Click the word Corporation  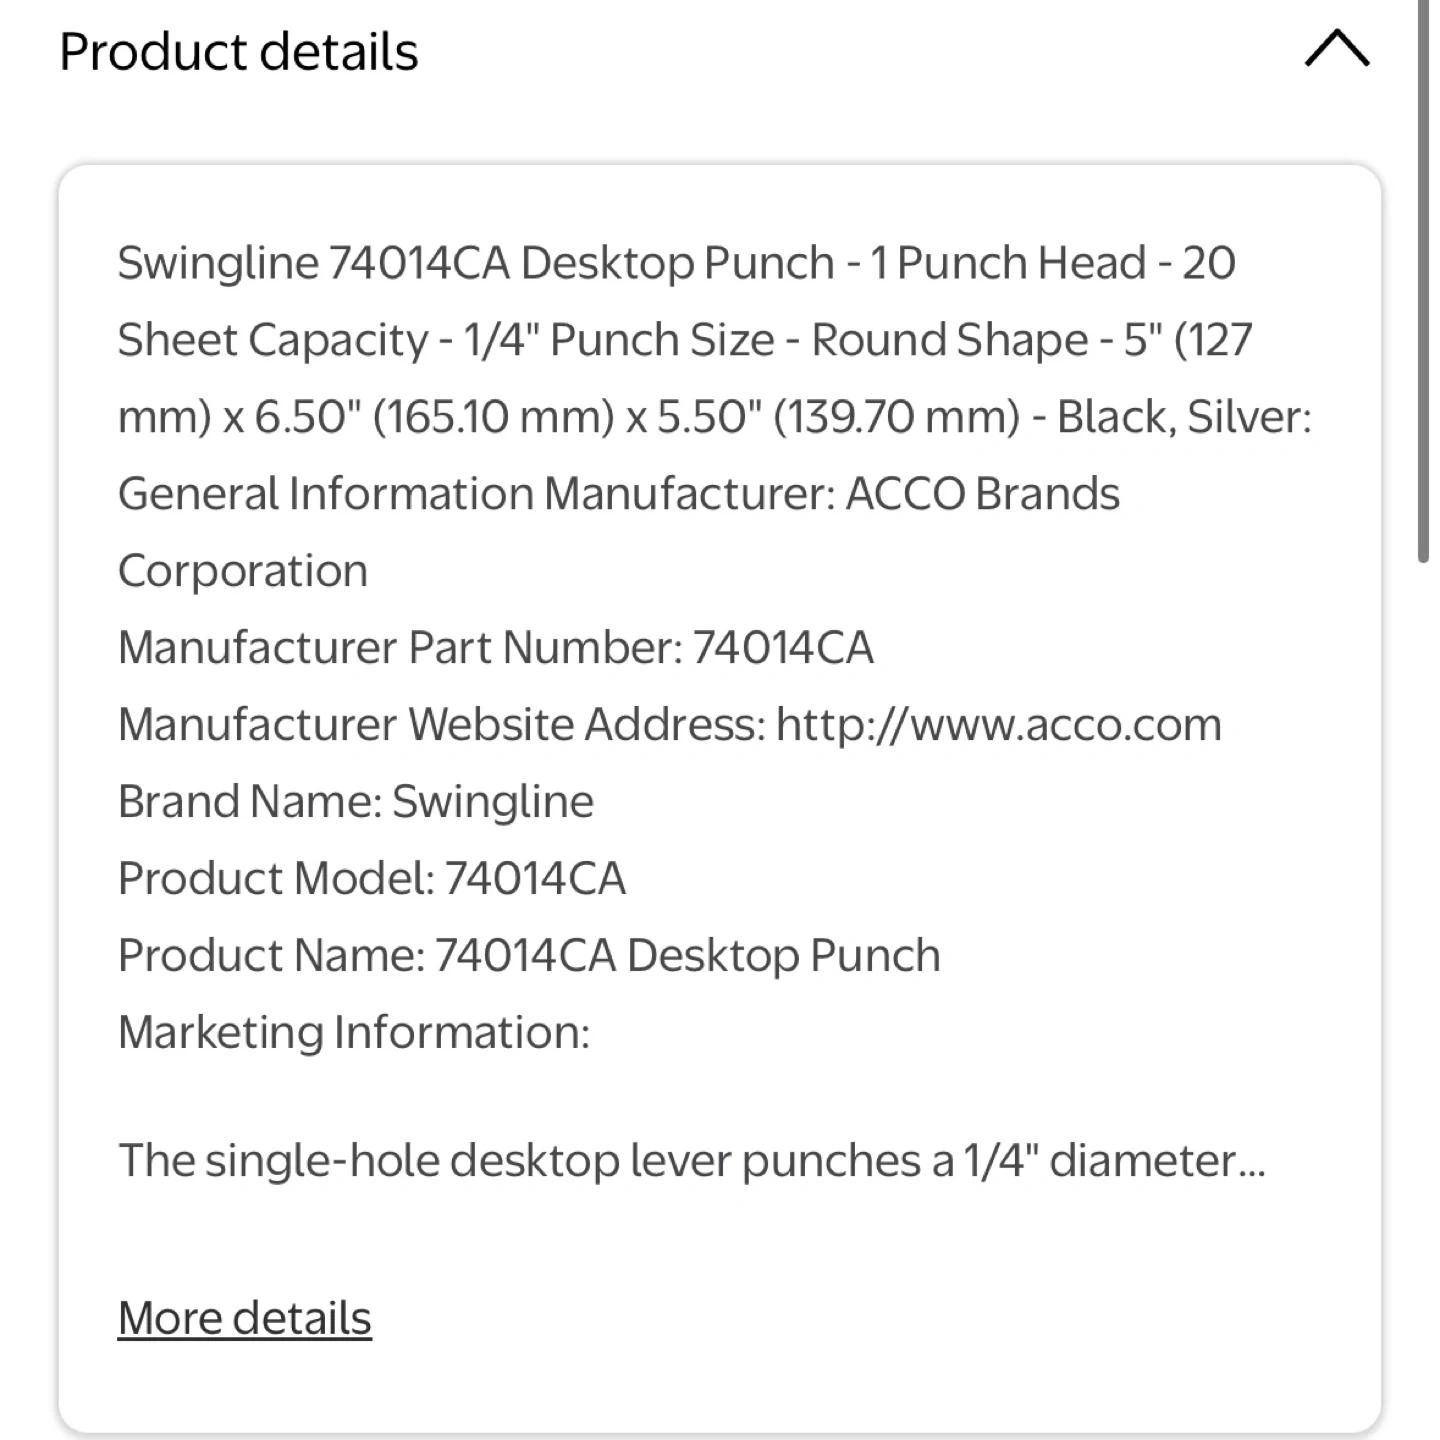242,571
